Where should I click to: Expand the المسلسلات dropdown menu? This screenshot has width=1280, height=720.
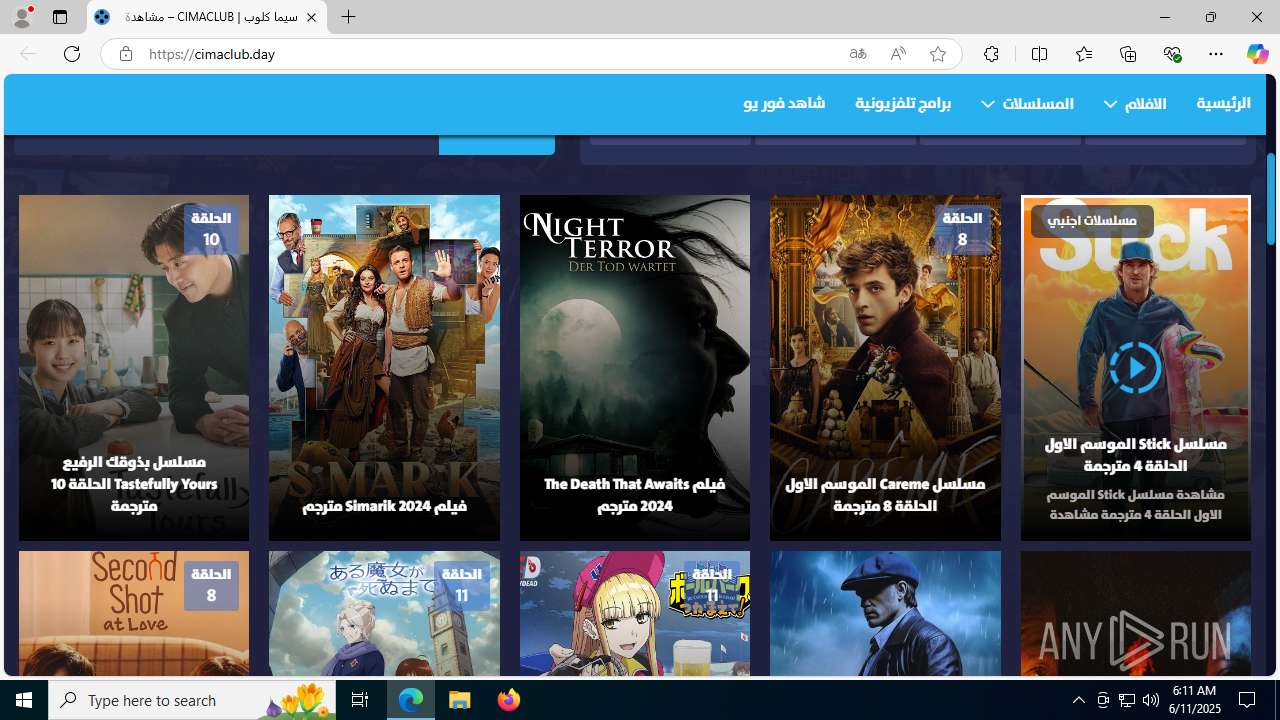tap(1027, 103)
